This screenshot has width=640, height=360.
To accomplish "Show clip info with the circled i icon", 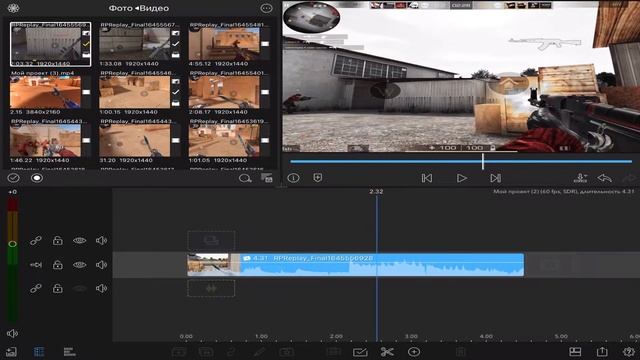I will point(293,178).
